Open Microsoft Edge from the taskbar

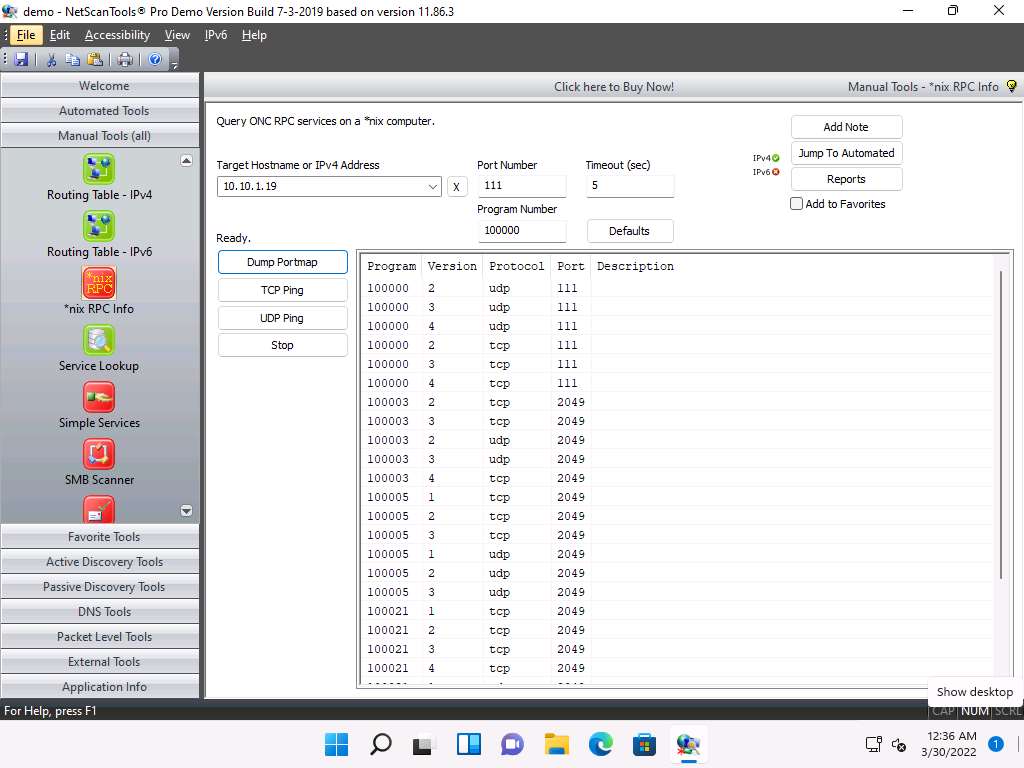[600, 744]
